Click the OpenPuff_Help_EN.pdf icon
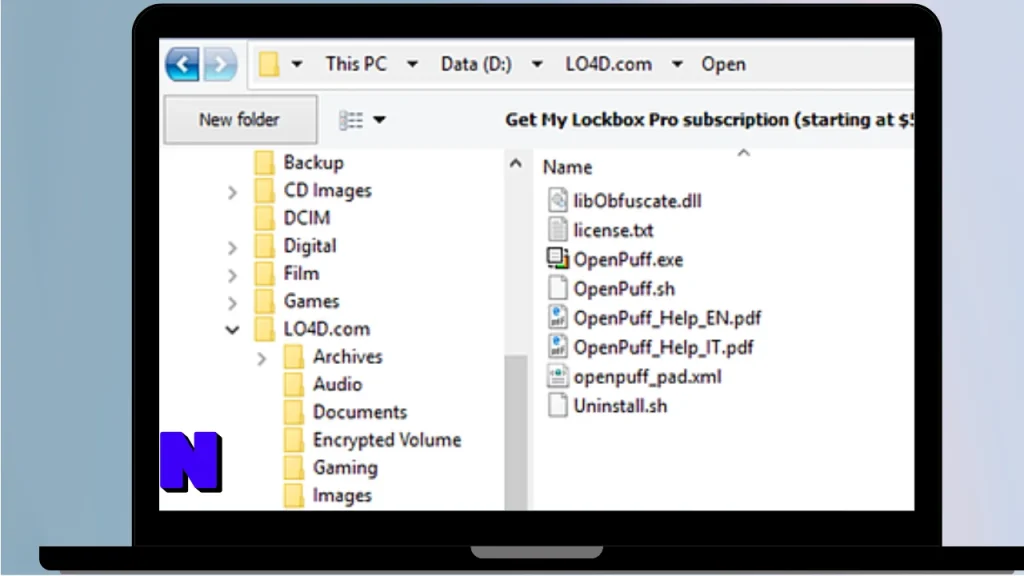 point(557,317)
